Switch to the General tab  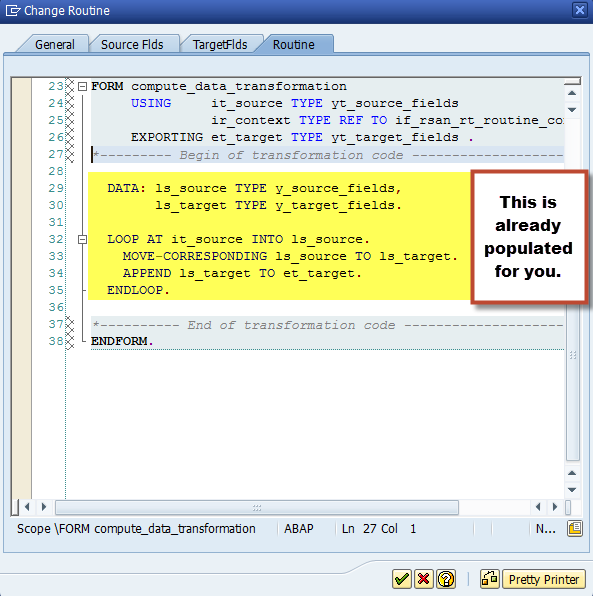click(55, 44)
